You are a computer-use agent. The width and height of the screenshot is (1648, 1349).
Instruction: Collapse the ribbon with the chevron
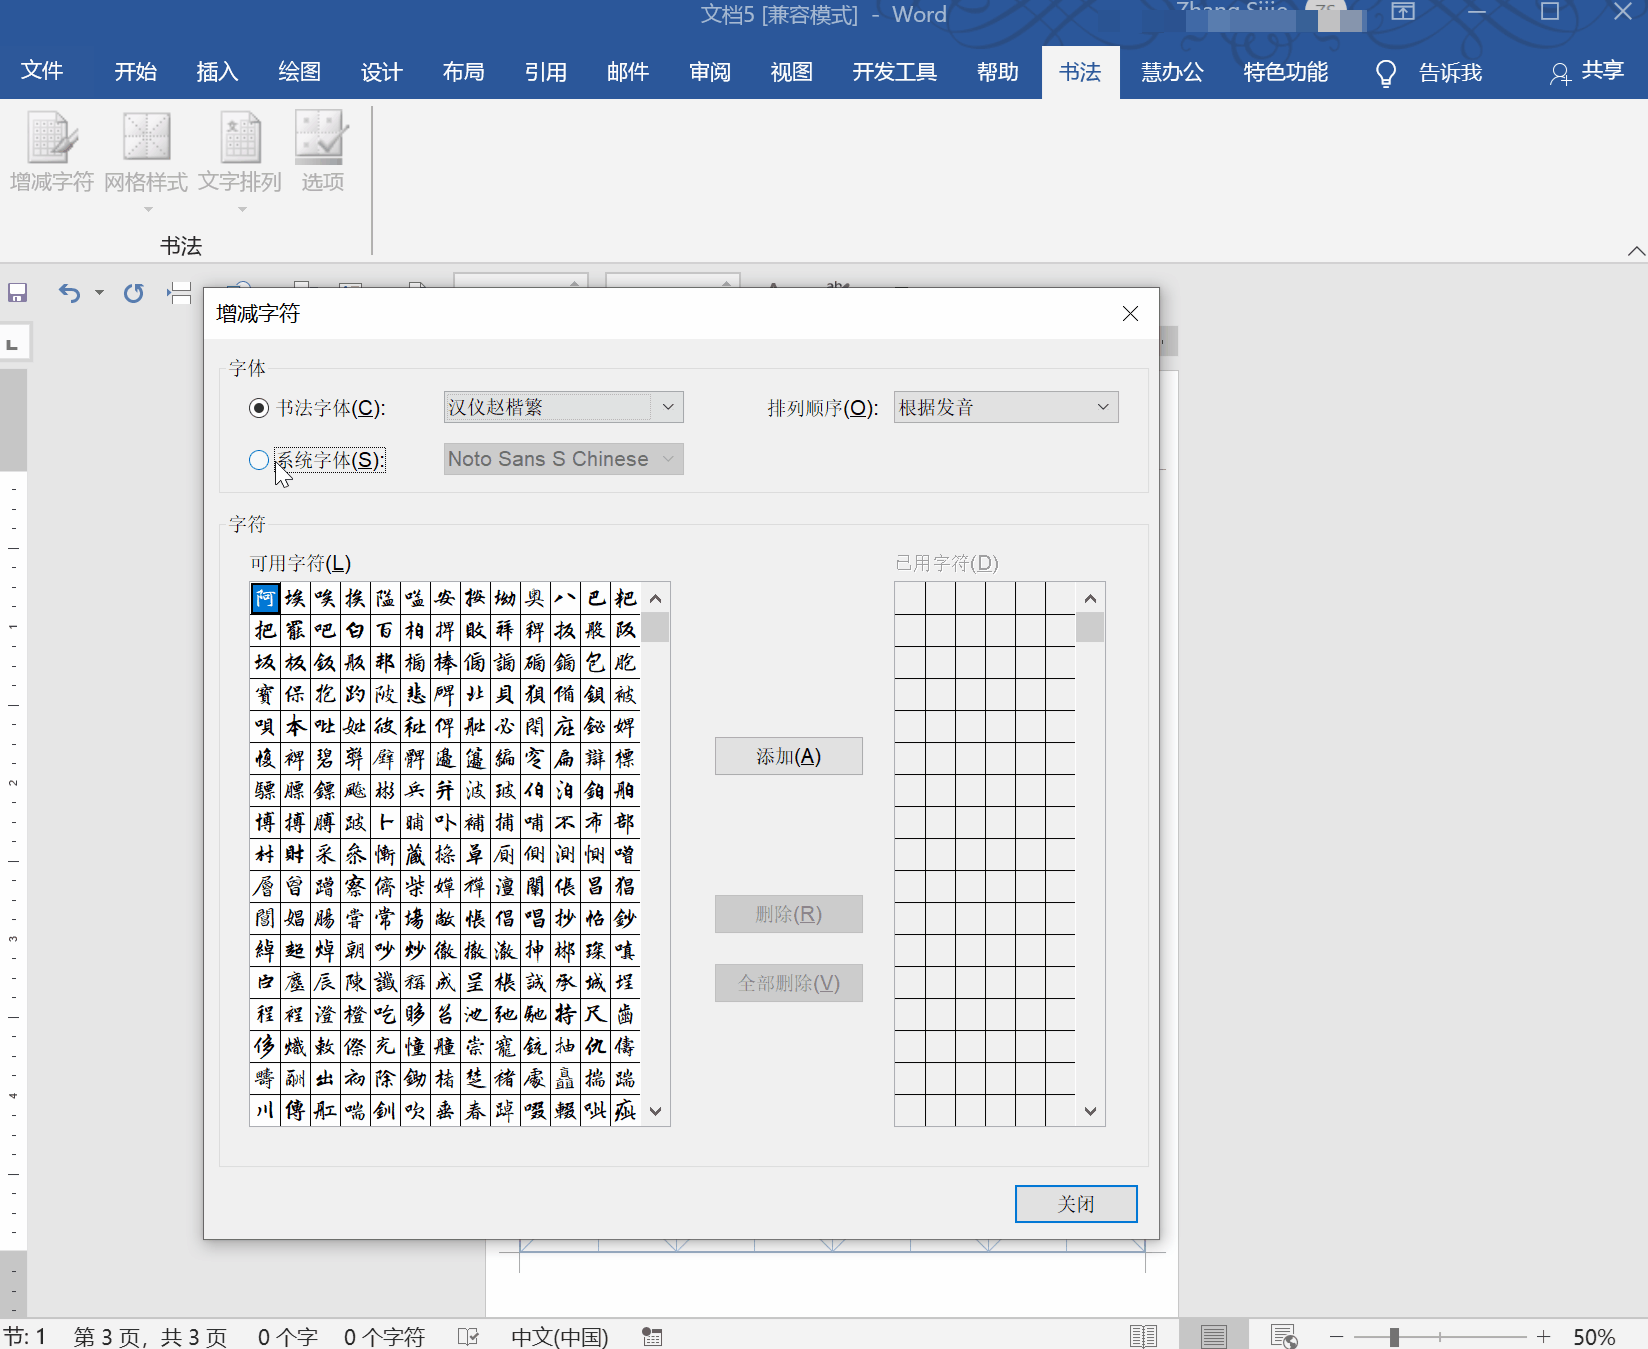click(1636, 251)
